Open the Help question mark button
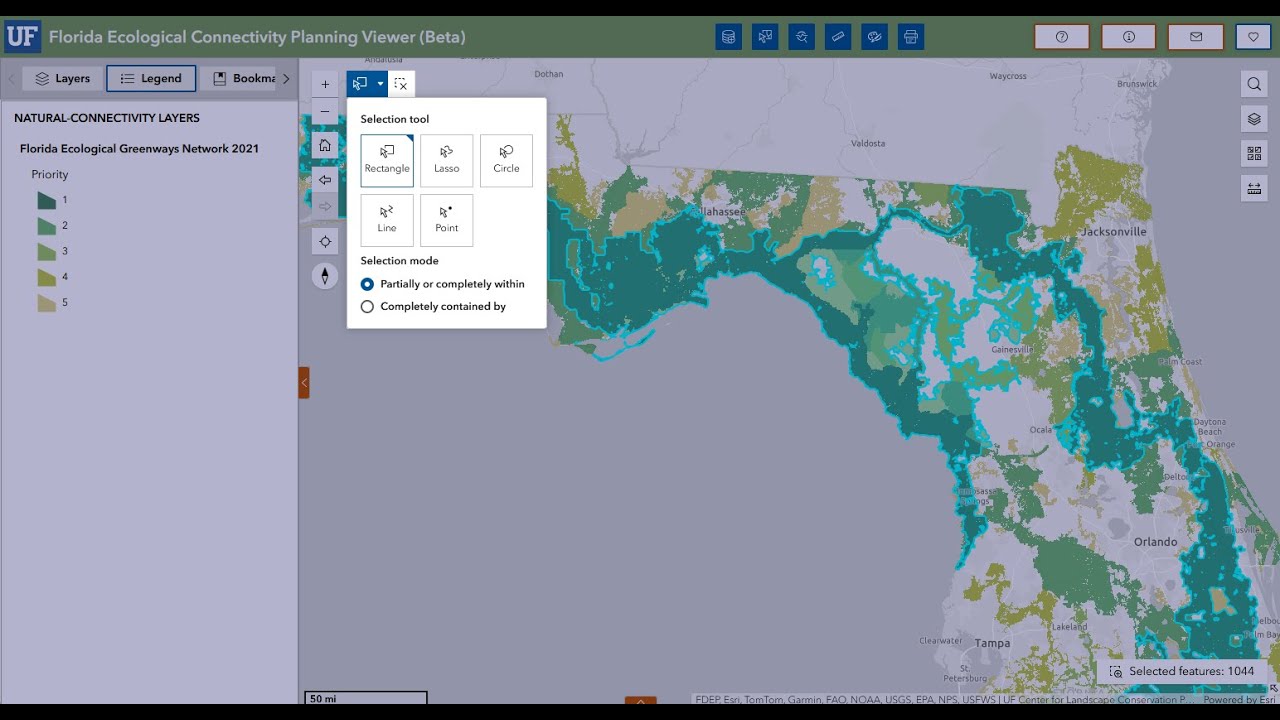The image size is (1280, 720). coord(1061,37)
